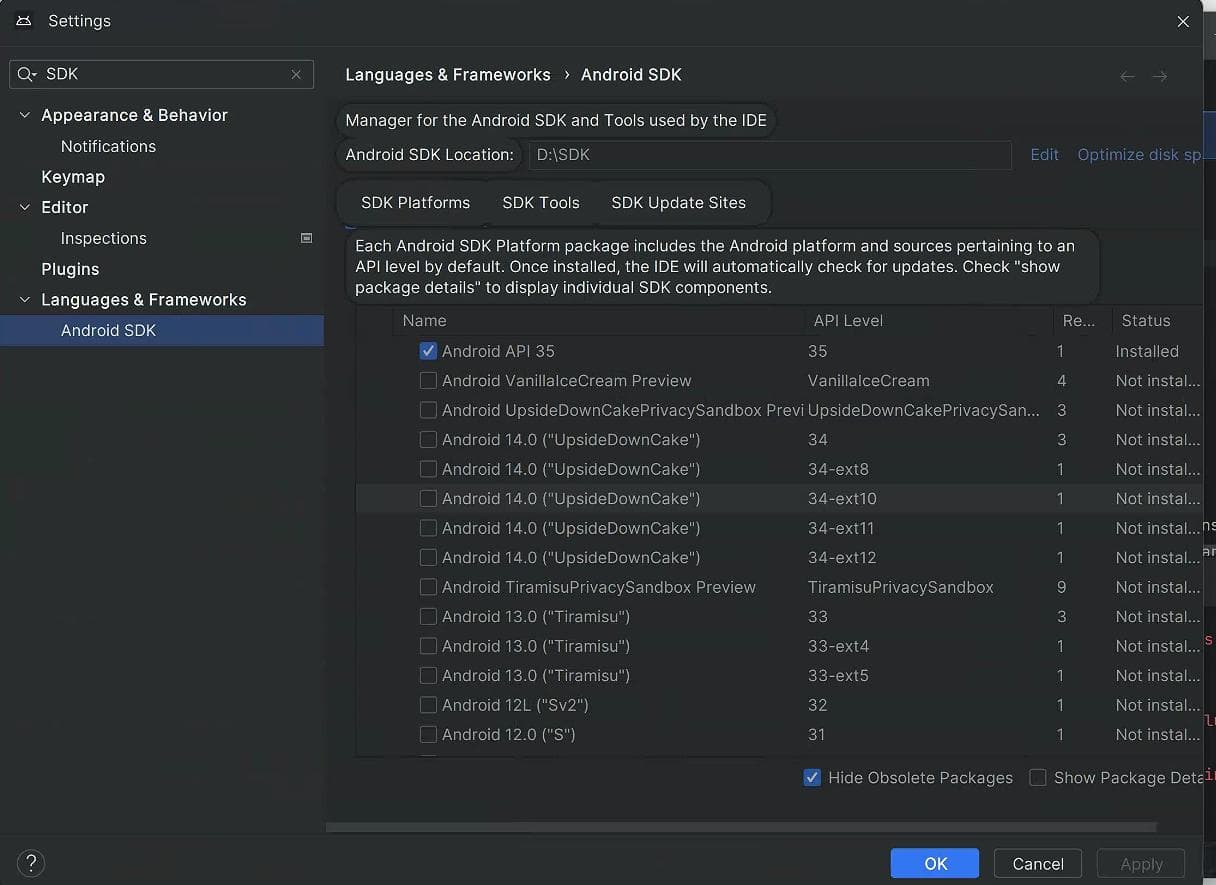Switch to SDK Update Sites tab
This screenshot has width=1216, height=885.
(x=678, y=202)
